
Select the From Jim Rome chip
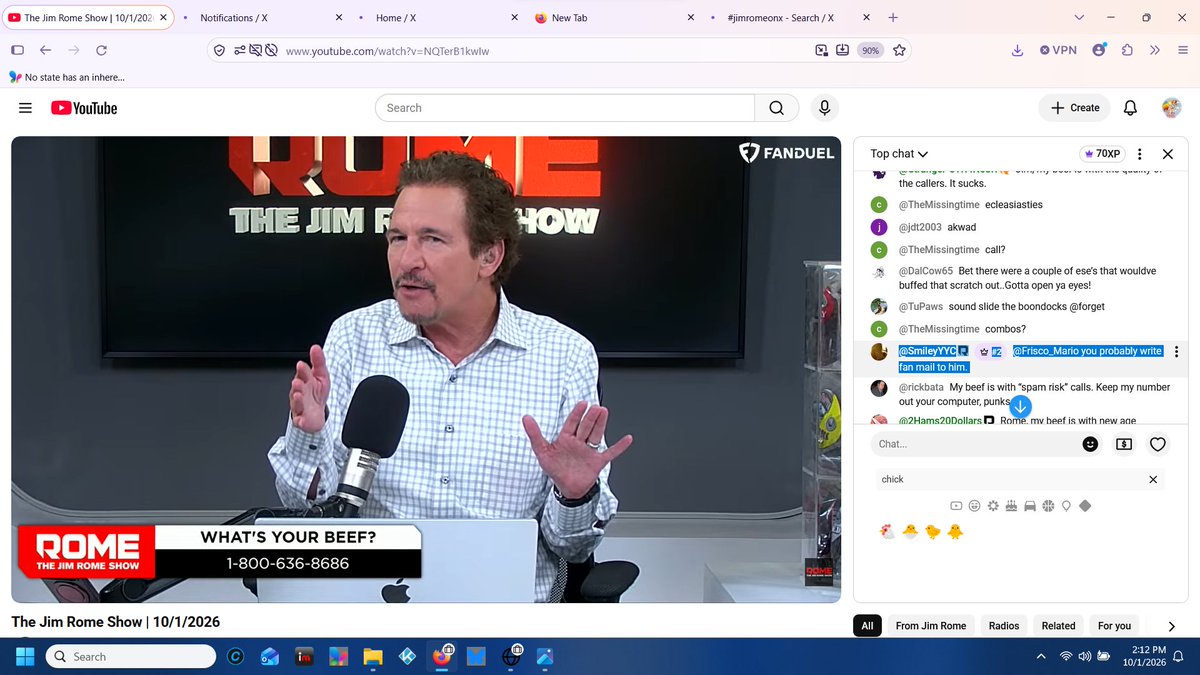pos(931,626)
